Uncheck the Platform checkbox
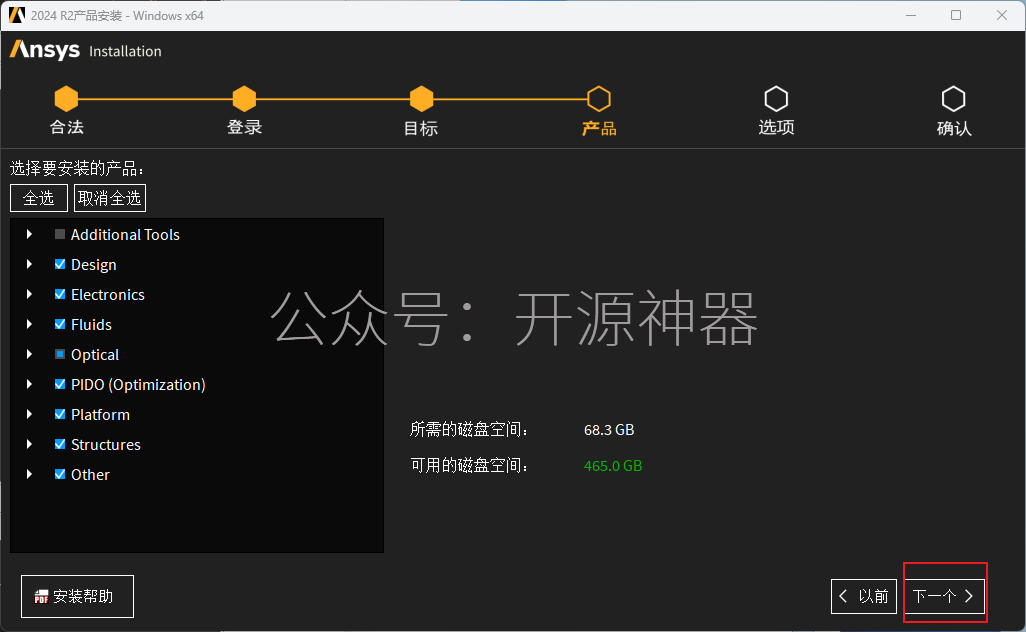Image resolution: width=1026 pixels, height=632 pixels. 60,414
